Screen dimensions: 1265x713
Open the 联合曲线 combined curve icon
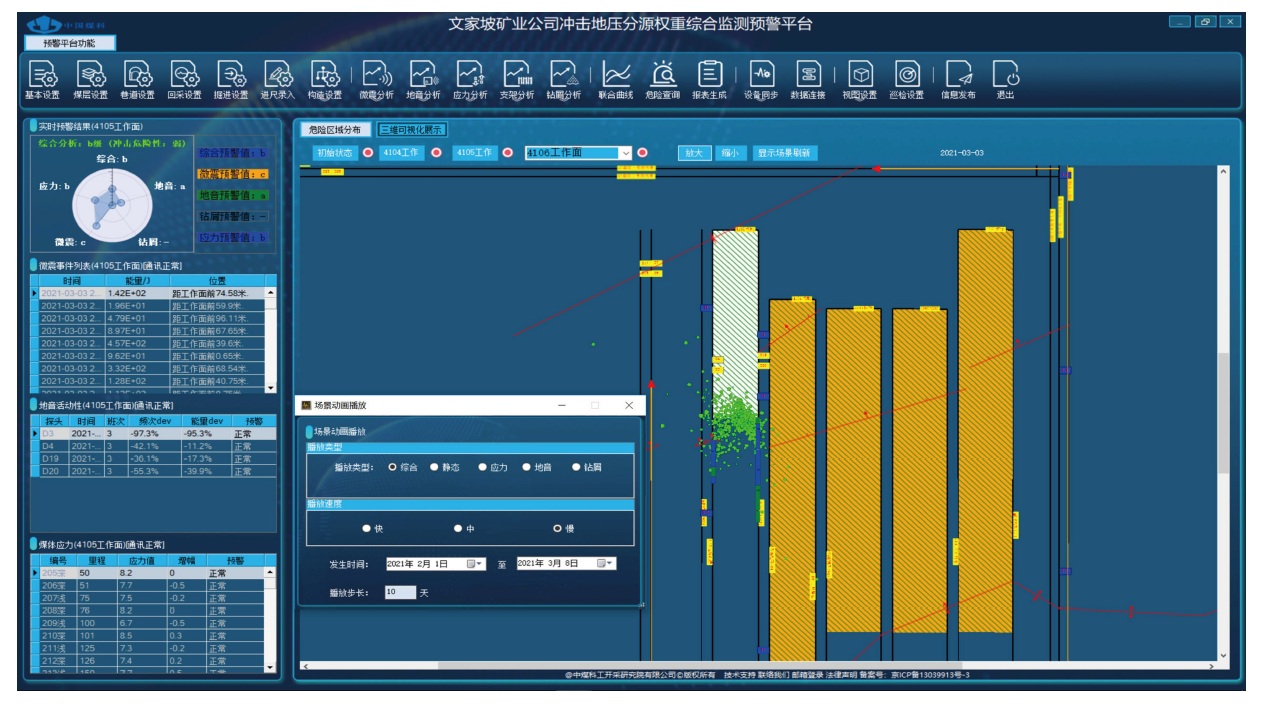click(616, 75)
